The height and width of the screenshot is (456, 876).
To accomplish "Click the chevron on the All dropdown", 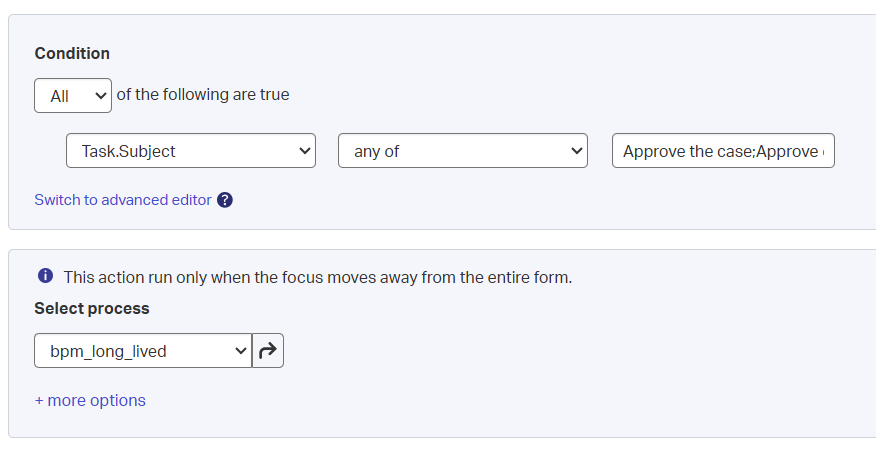I will tap(100, 96).
